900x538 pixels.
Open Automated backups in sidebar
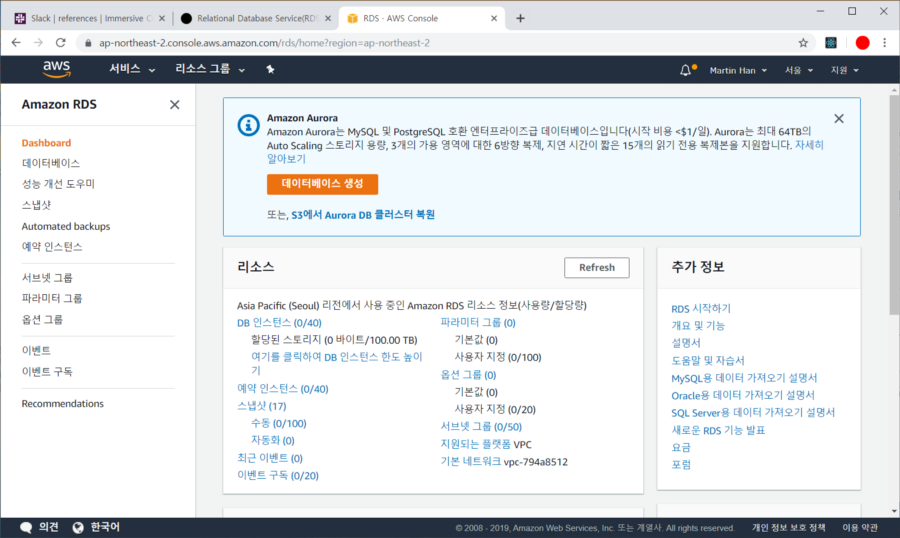(66, 226)
